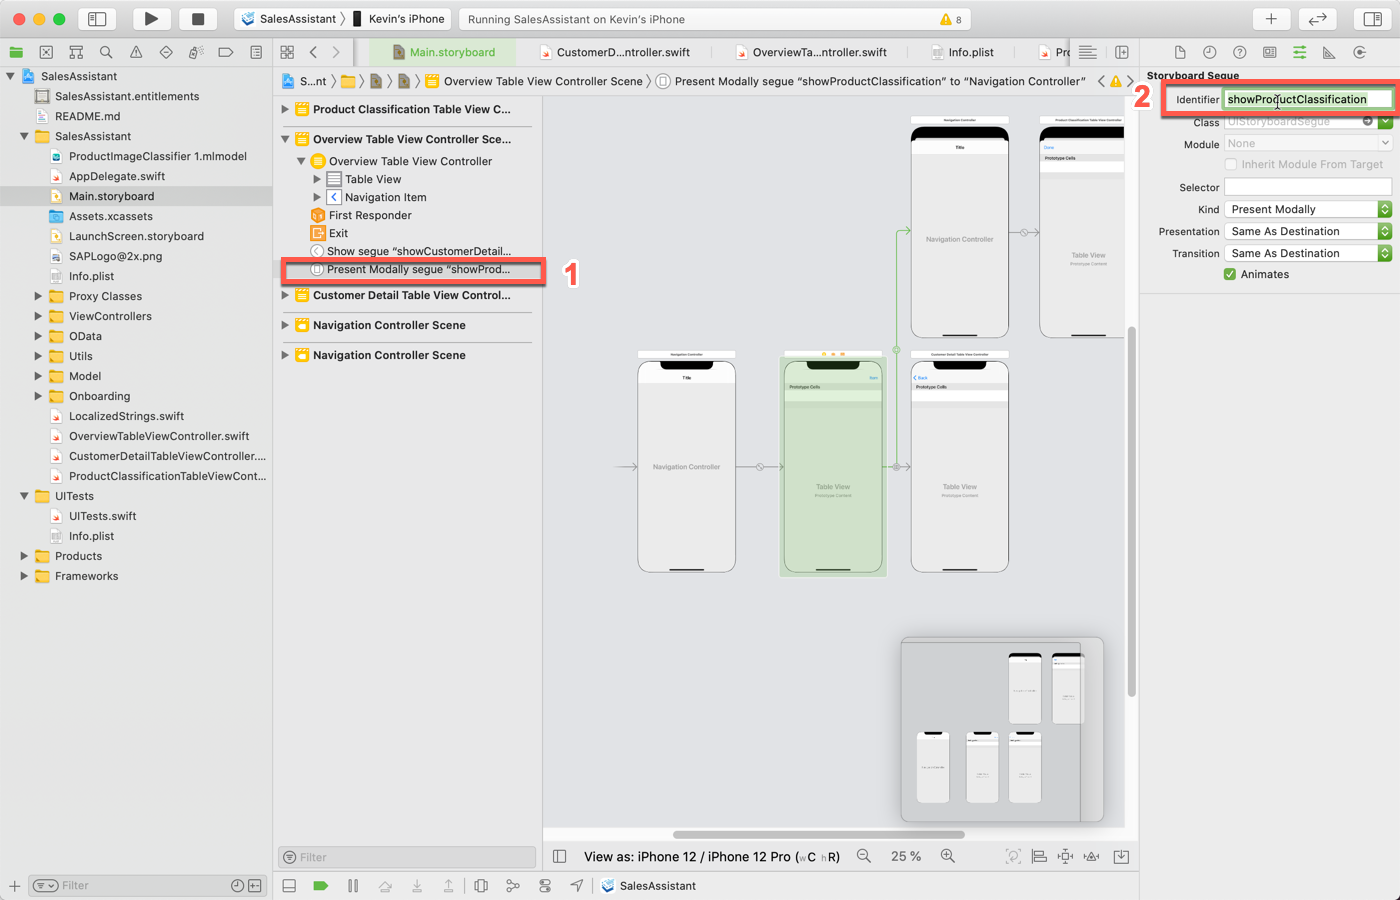Run the app with the Play button
The height and width of the screenshot is (900, 1400).
[151, 19]
